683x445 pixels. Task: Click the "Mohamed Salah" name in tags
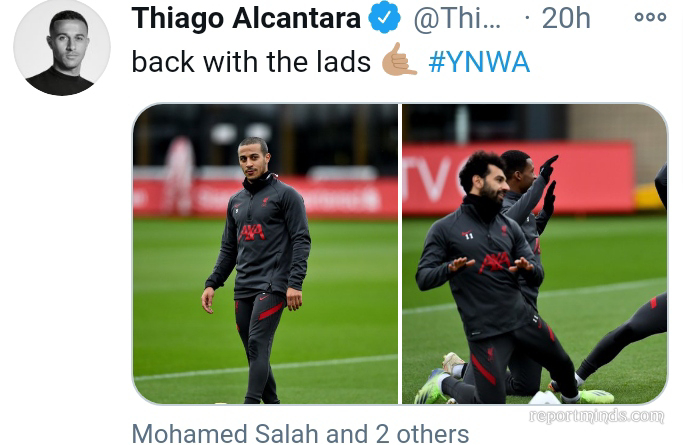coord(225,434)
